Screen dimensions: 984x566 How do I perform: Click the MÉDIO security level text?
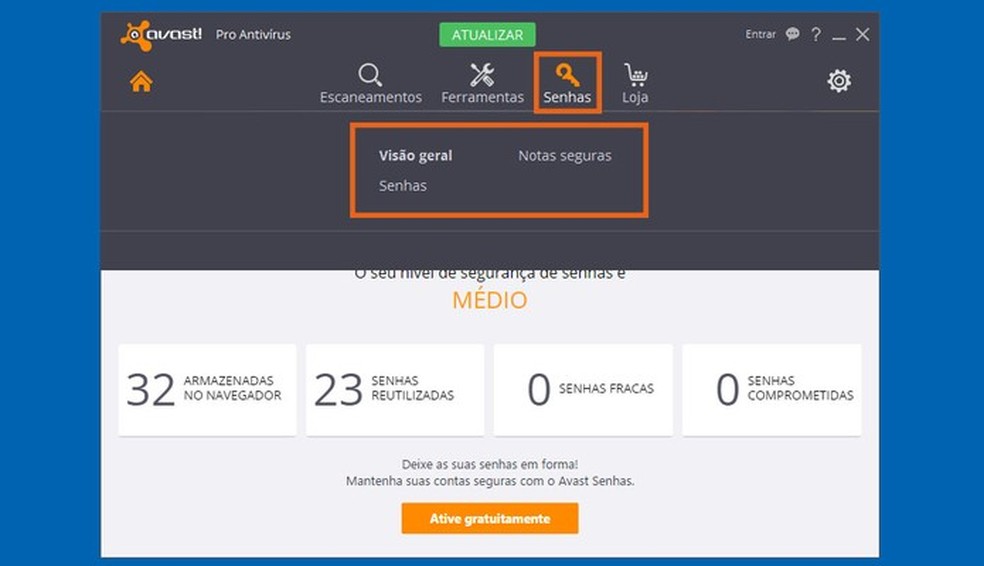[x=490, y=300]
